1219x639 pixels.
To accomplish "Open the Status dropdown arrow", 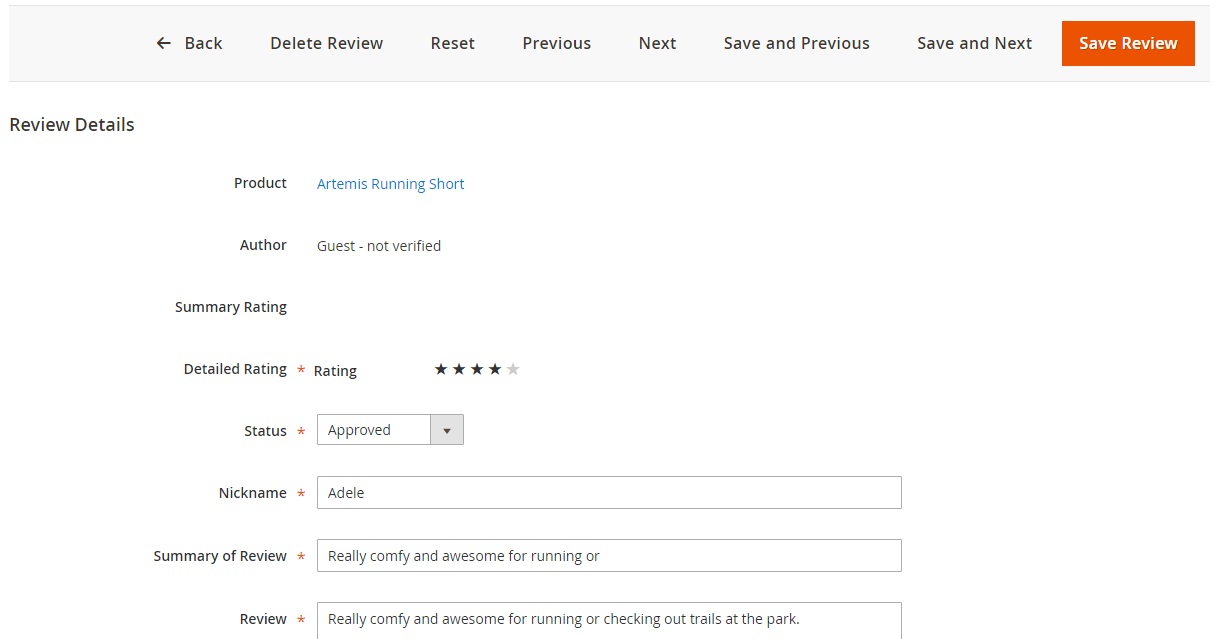I will pyautogui.click(x=447, y=430).
